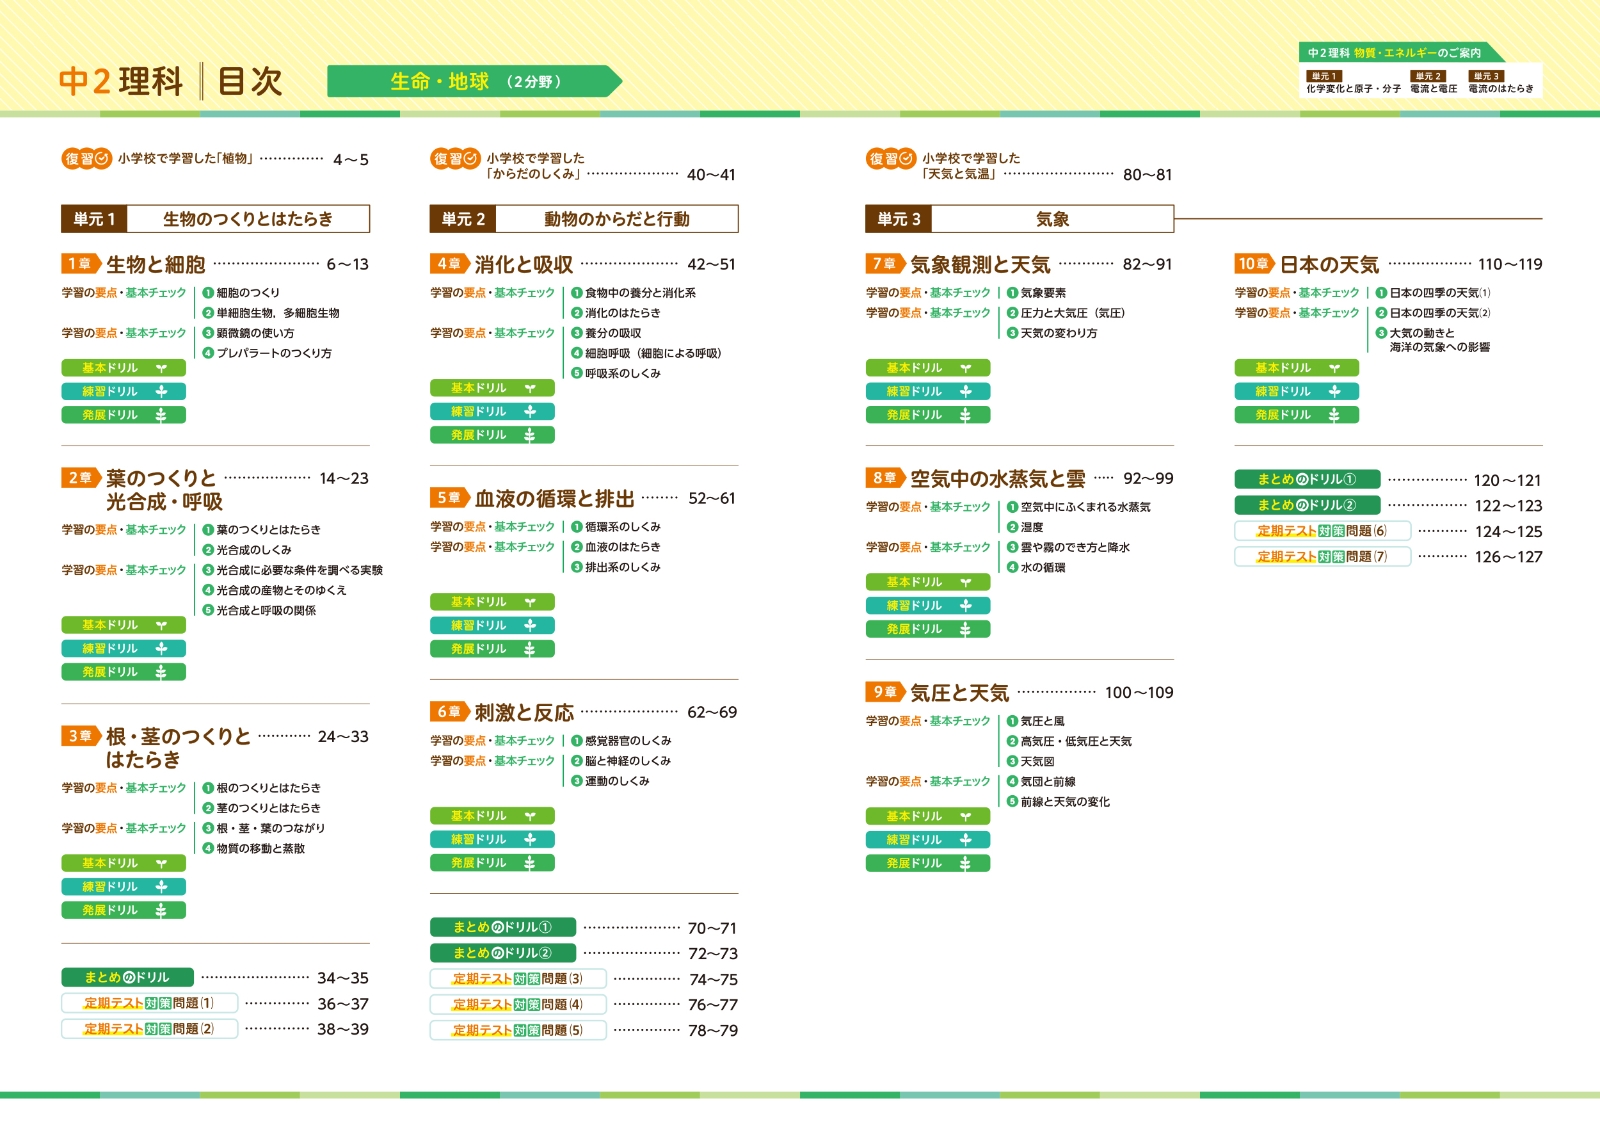Click the 10章 badge next to 日本の天気
The width and height of the screenshot is (1600, 1130).
(1254, 264)
